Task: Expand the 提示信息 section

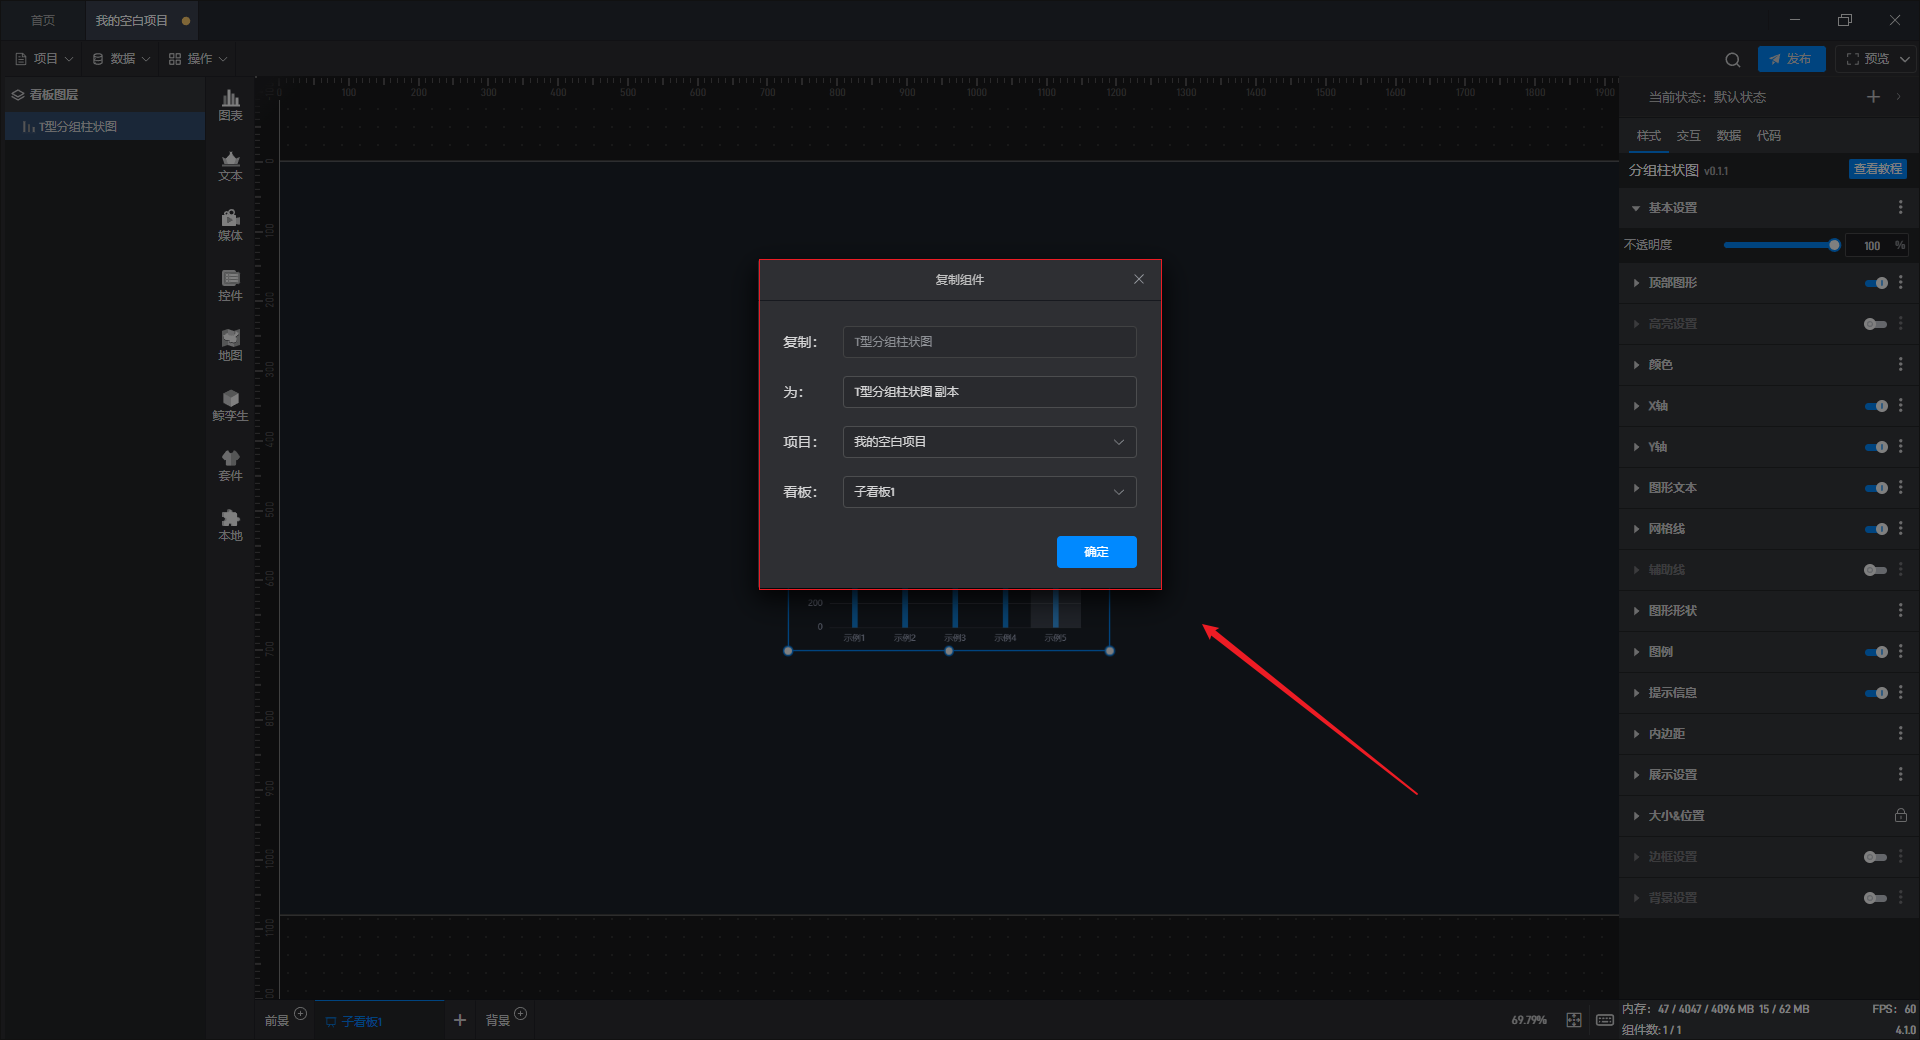Action: pyautogui.click(x=1636, y=693)
